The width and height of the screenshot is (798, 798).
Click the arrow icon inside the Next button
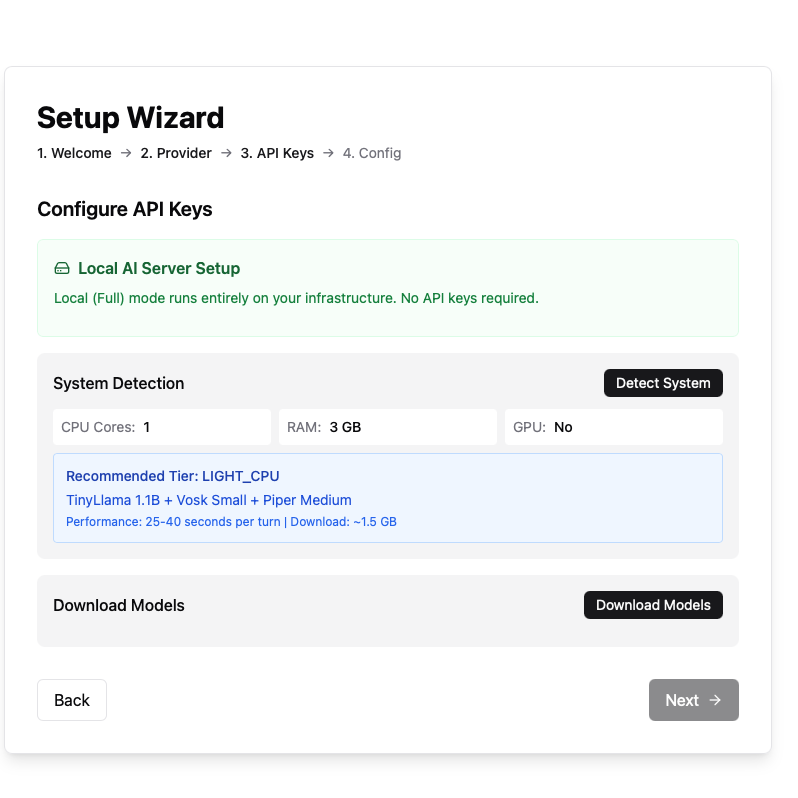pos(715,700)
